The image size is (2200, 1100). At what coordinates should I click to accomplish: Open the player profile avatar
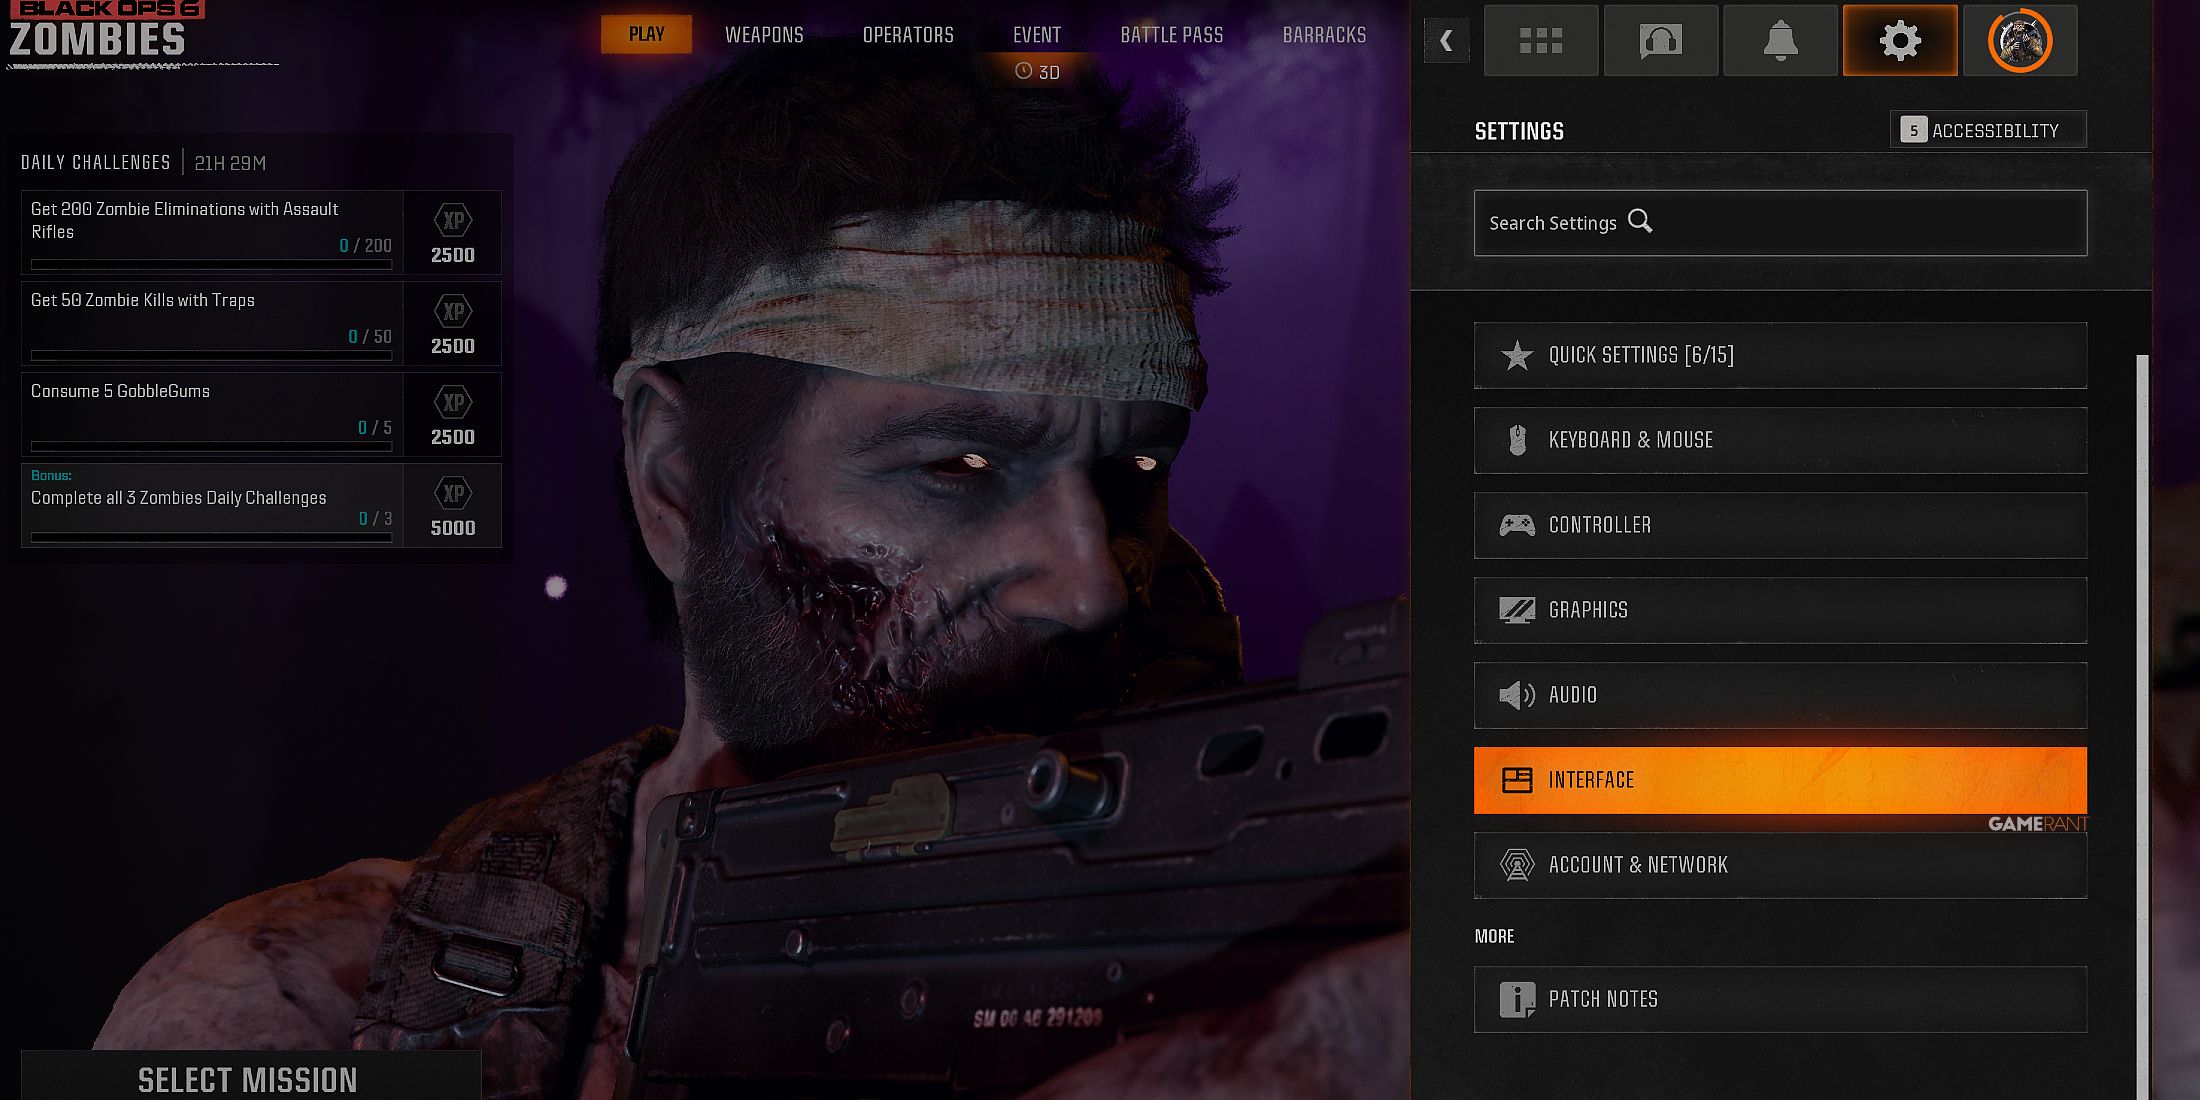coord(2020,41)
